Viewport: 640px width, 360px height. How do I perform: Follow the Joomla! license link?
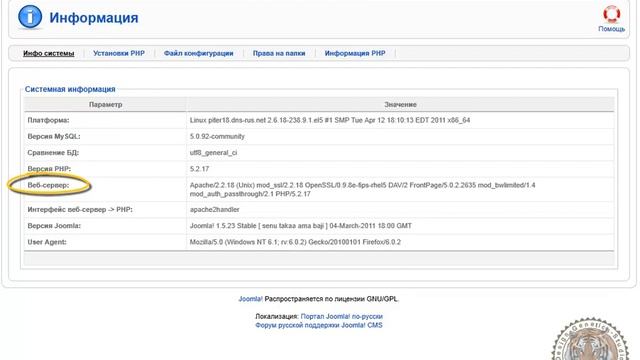[x=250, y=299]
